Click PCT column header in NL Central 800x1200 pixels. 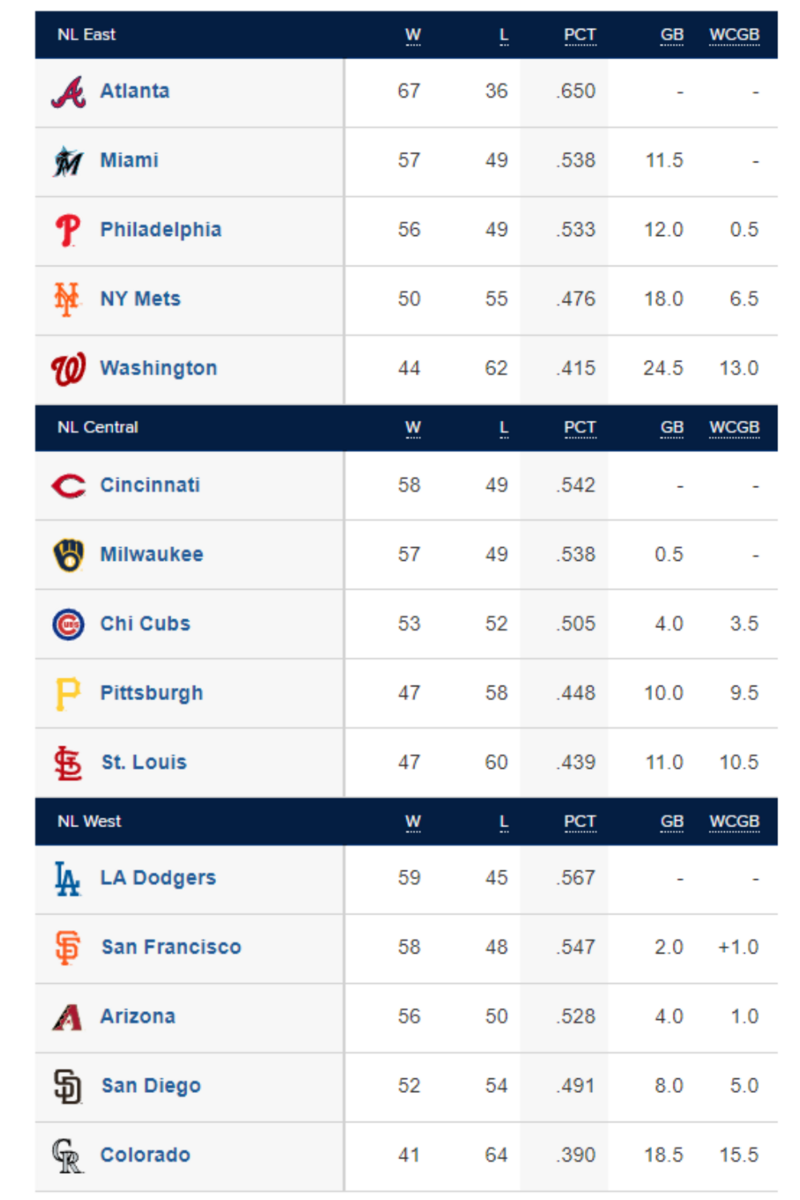(x=580, y=428)
